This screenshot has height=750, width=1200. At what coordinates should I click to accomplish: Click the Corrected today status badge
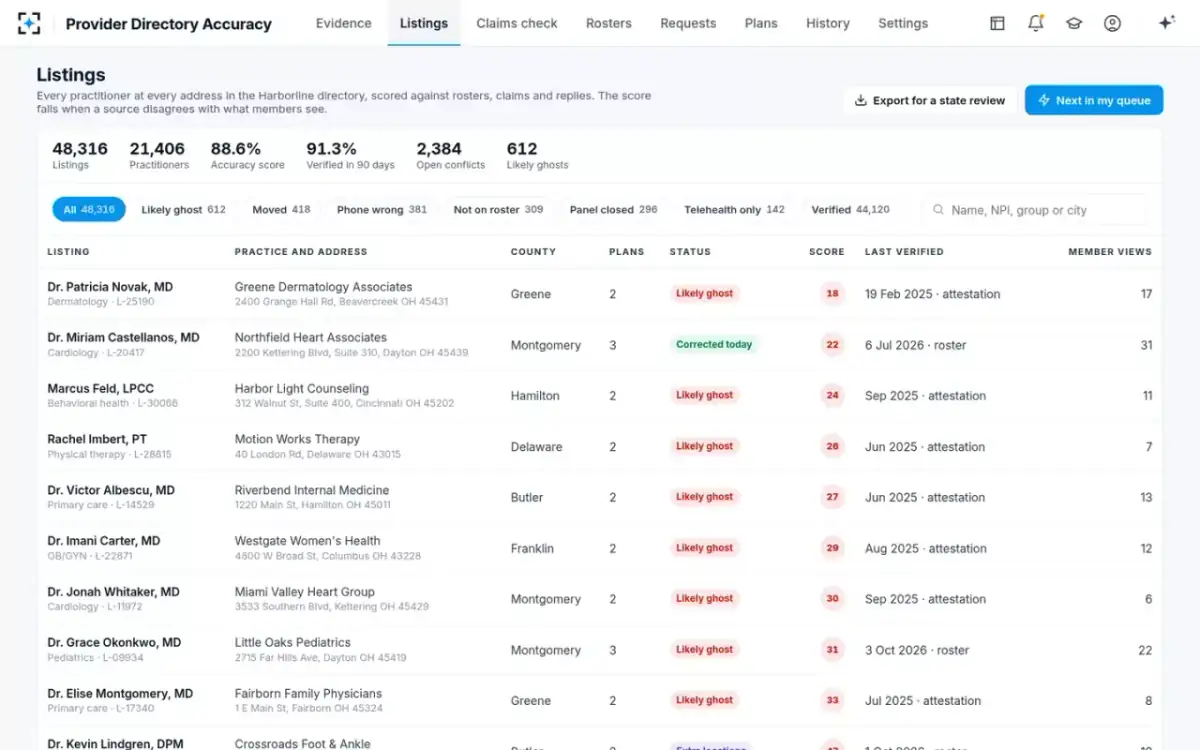click(x=714, y=344)
